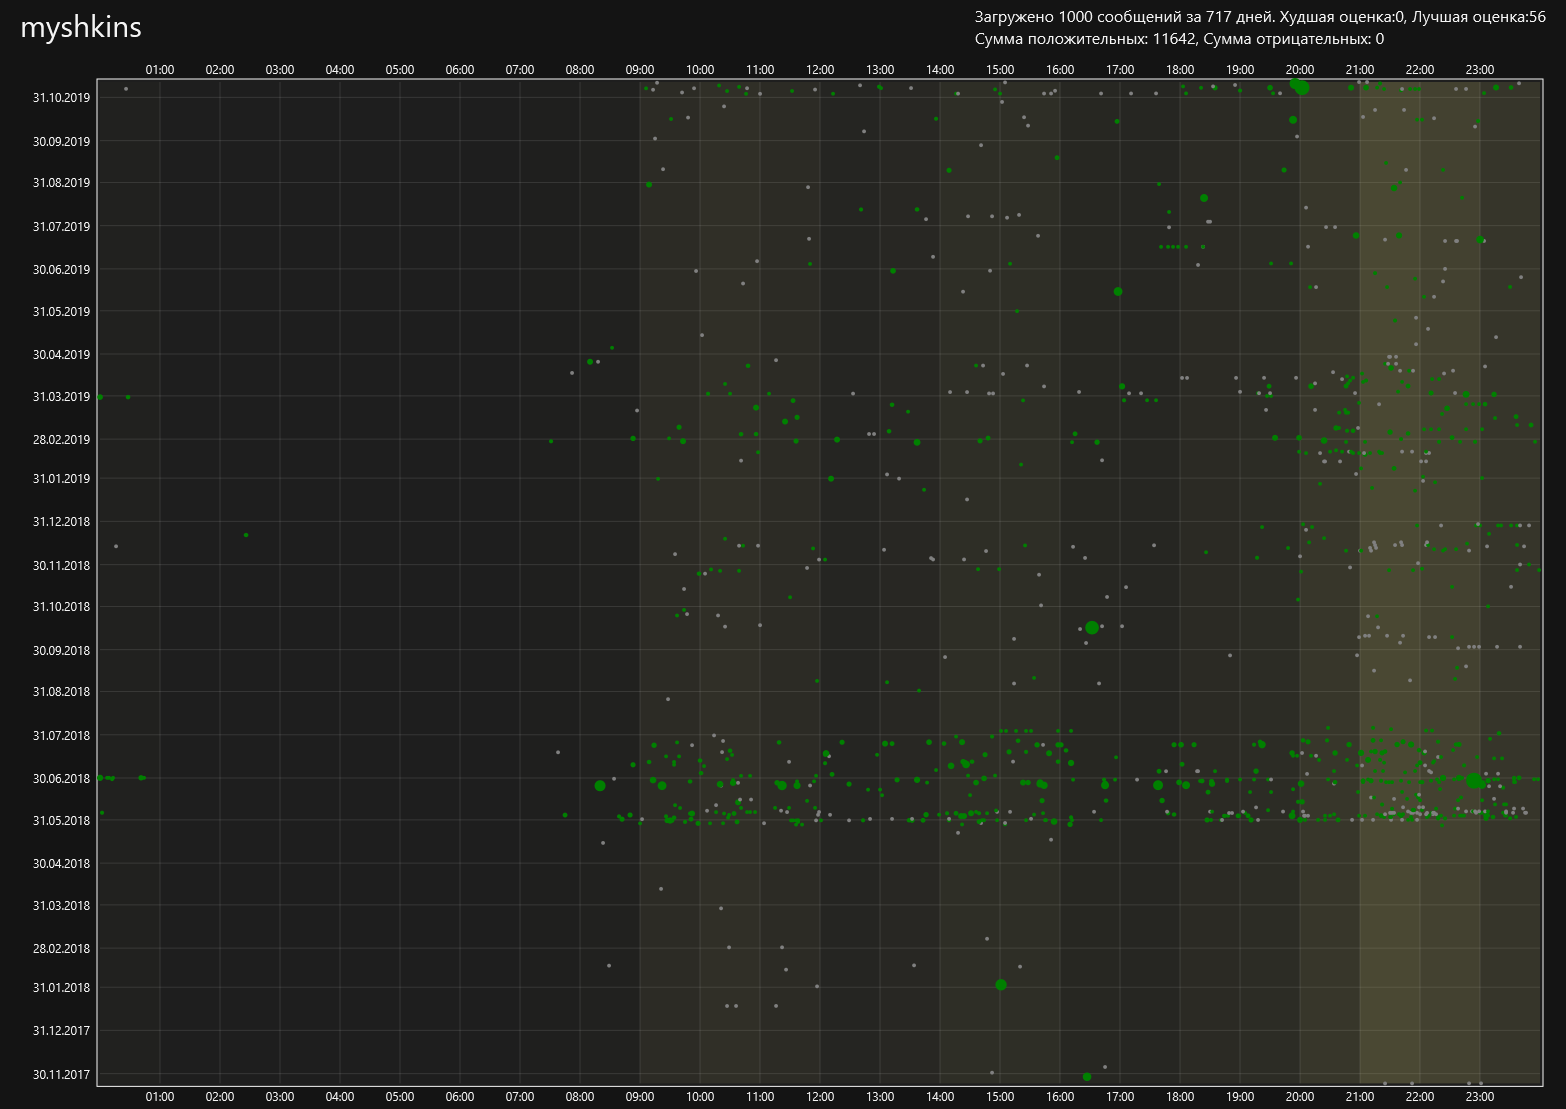Viewport: 1566px width, 1109px height.
Task: Click the 13:00 label on the top axis
Action: 880,69
